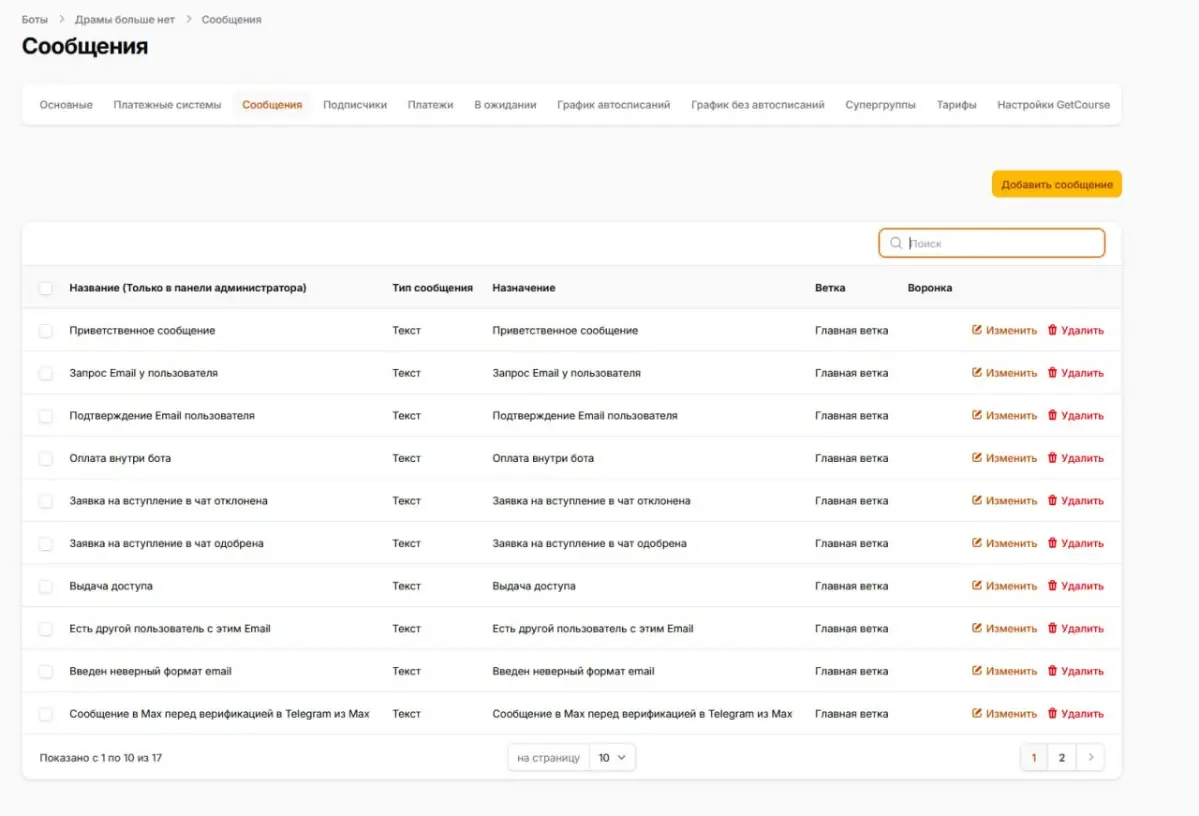The image size is (1199, 816).
Task: Click edit icon in Подтверждение Email пользователя row
Action: point(976,415)
